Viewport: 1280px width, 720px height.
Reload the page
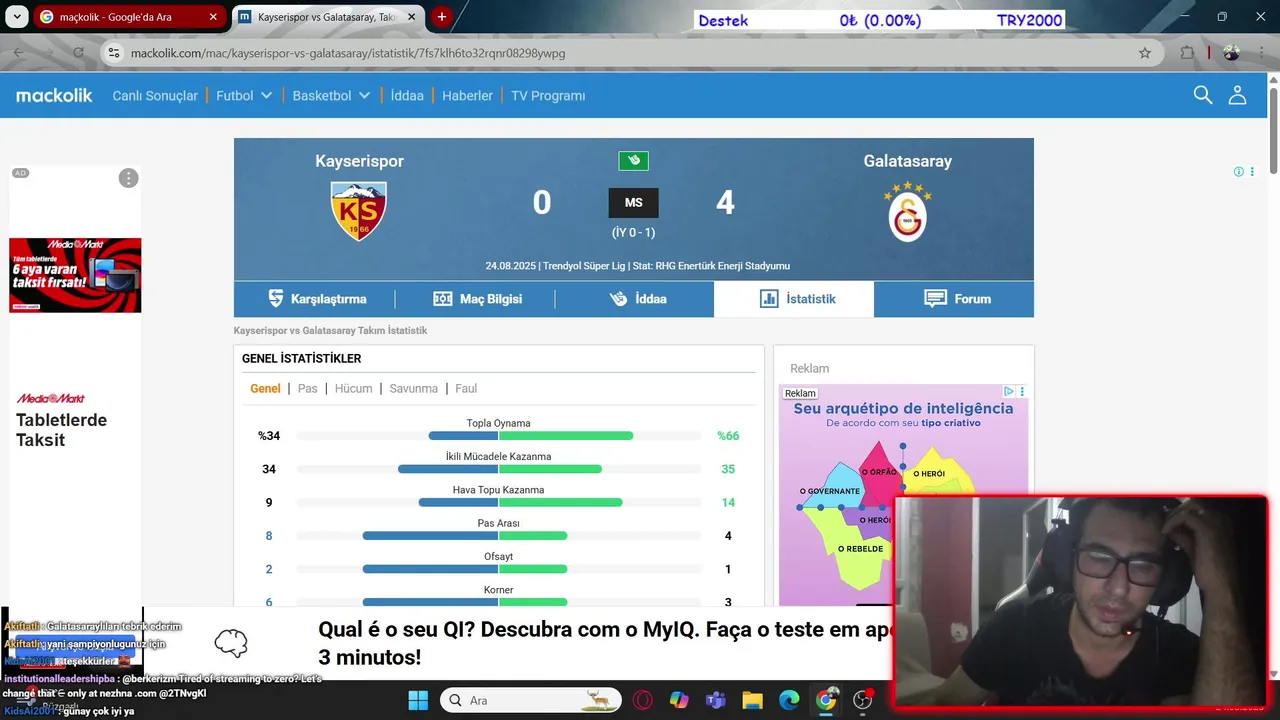pyautogui.click(x=78, y=53)
